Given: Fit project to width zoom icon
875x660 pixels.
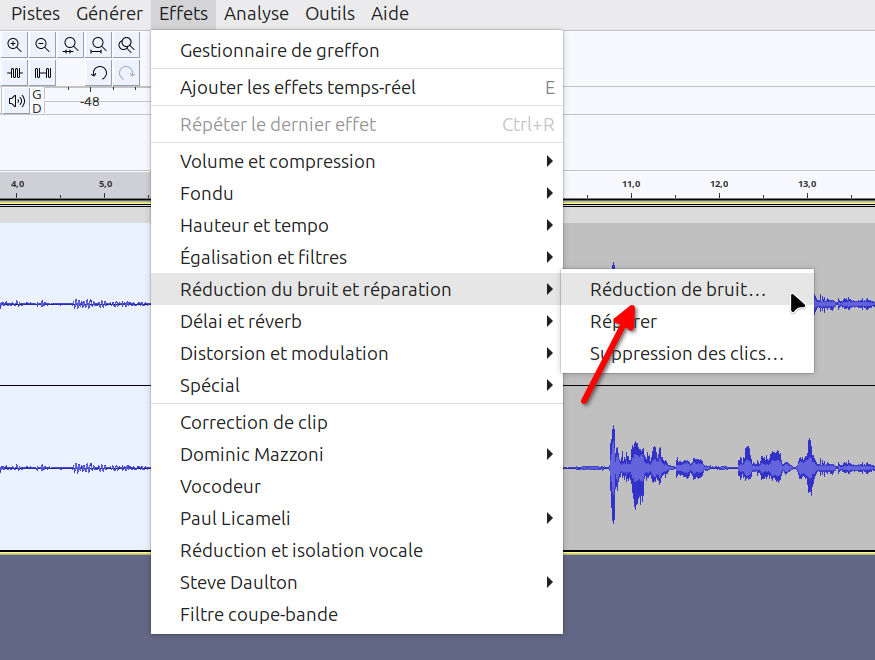Looking at the screenshot, I should click(x=98, y=45).
